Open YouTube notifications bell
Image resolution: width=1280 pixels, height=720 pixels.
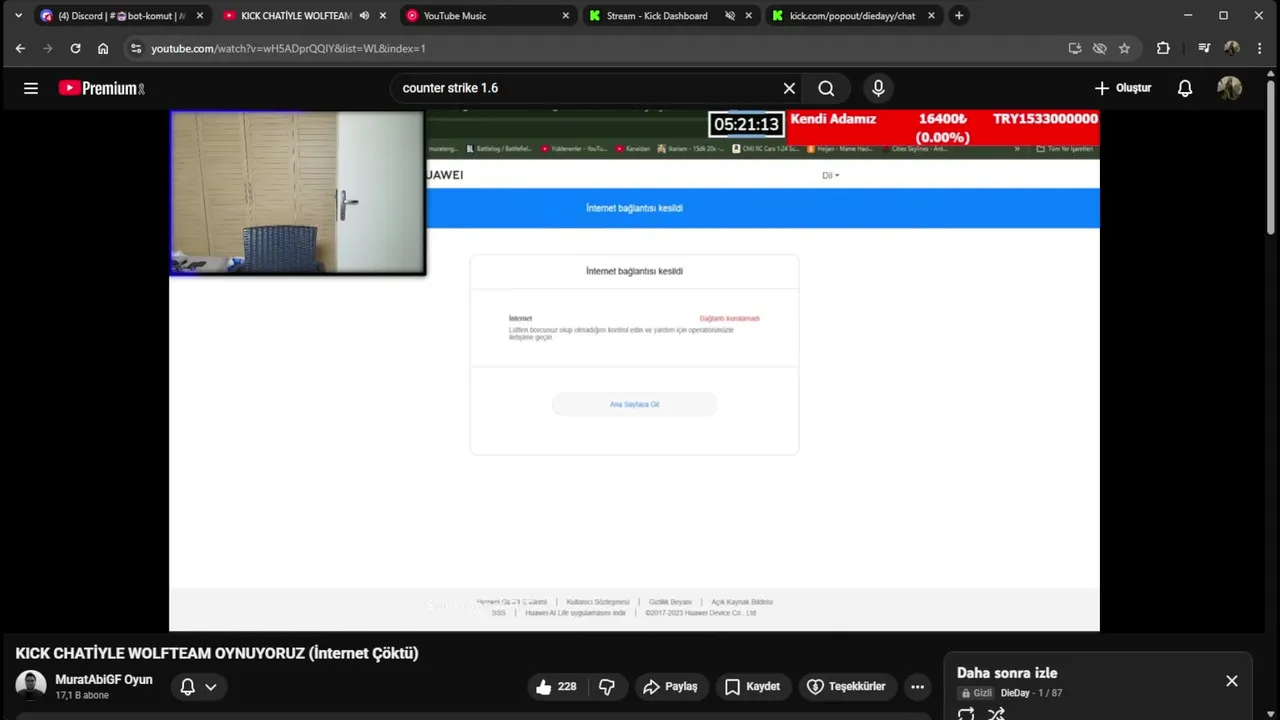pos(1185,88)
